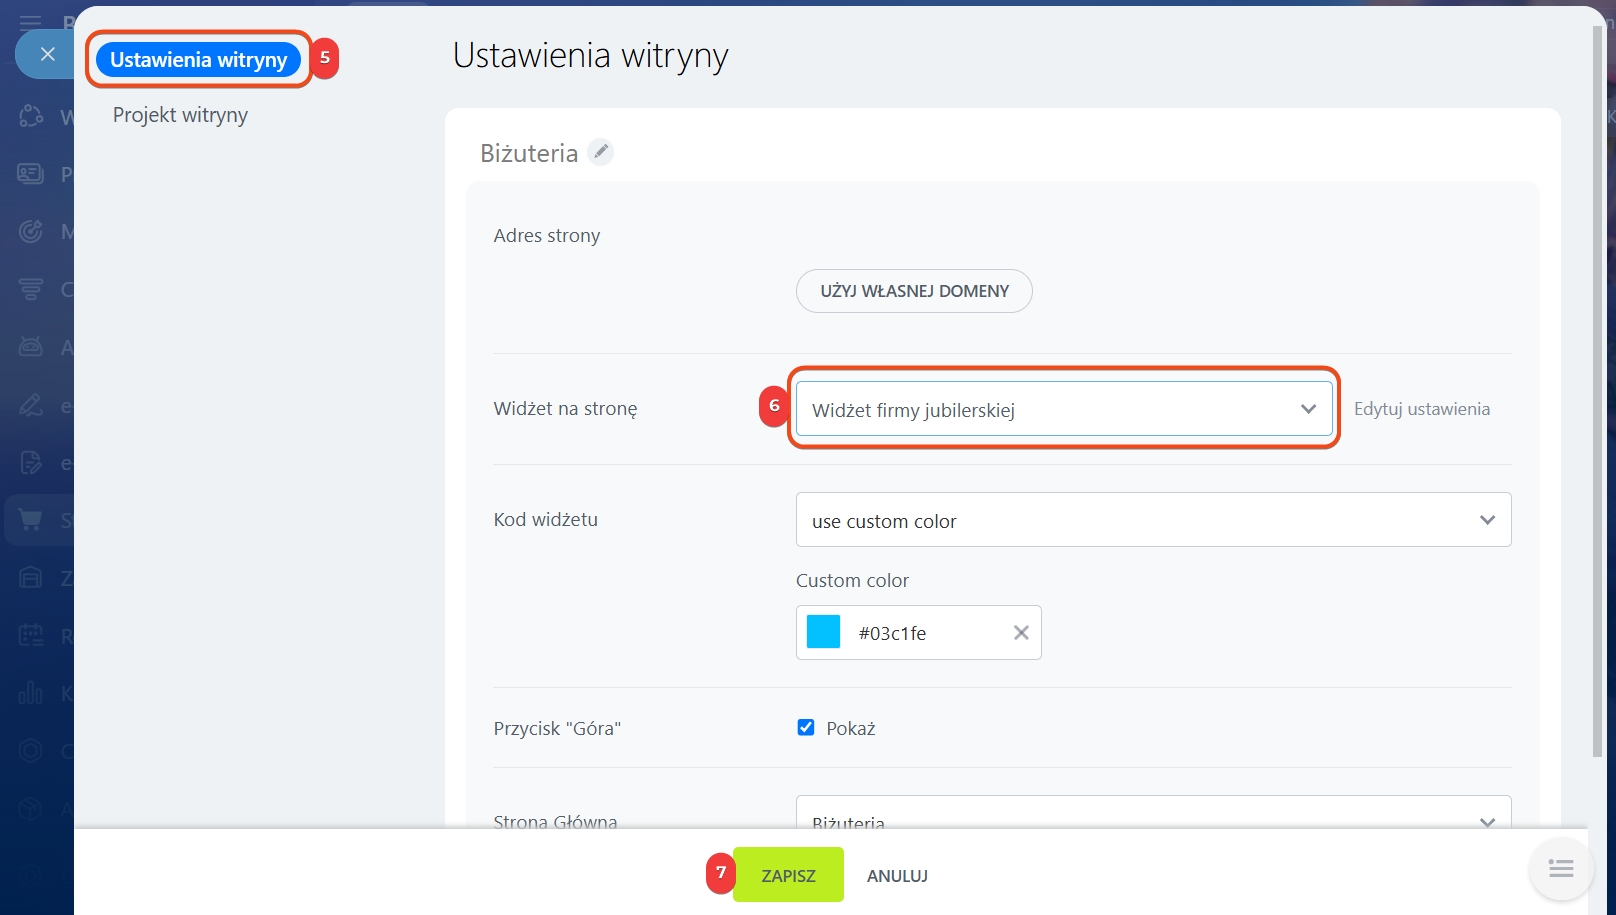Toggle the Pokaż checkbox for Góra button
The width and height of the screenshot is (1616, 915).
(x=806, y=728)
